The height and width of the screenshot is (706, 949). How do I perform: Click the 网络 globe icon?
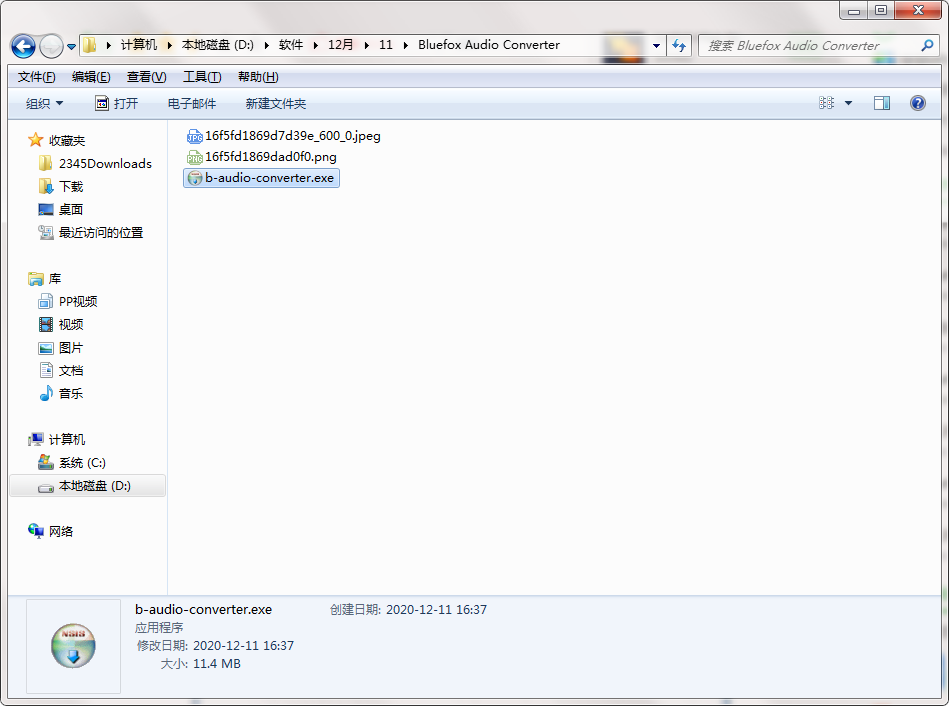(x=36, y=531)
